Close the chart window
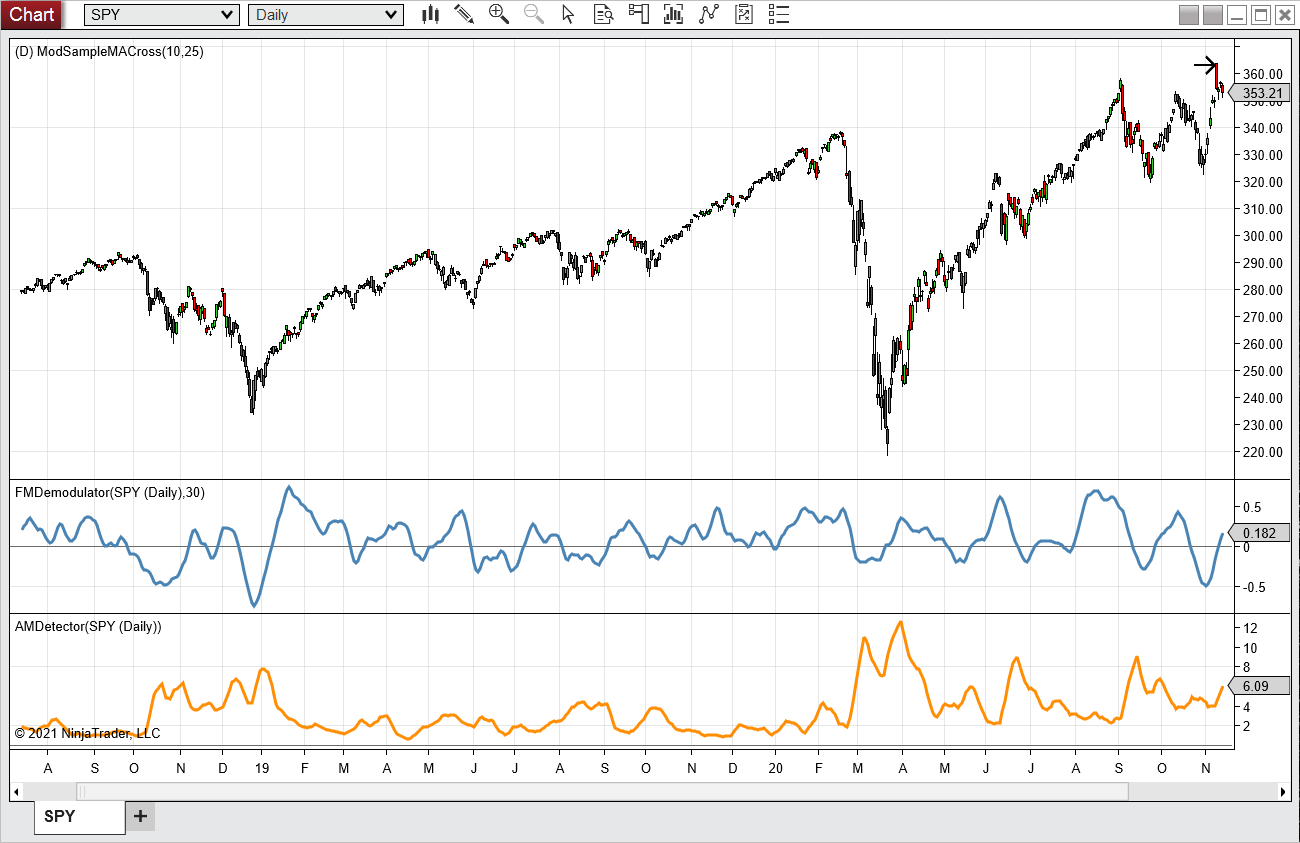 [1286, 15]
